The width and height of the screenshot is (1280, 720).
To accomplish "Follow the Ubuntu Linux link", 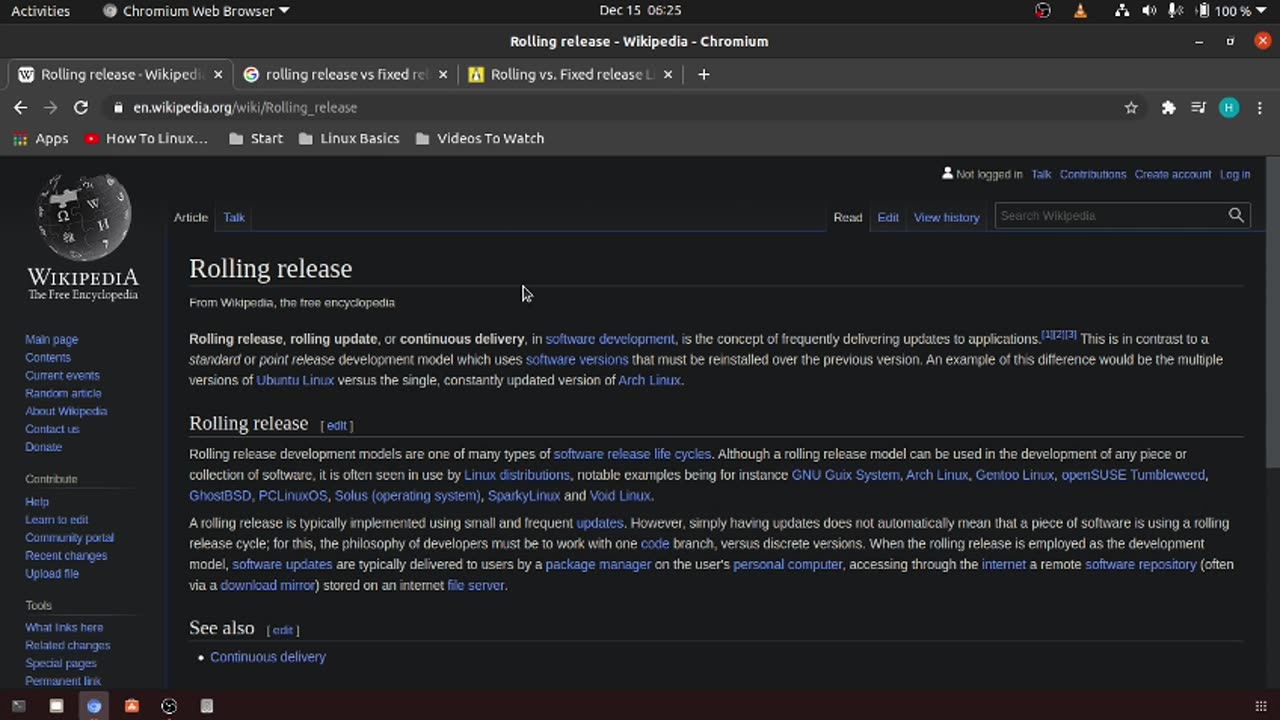I will (295, 380).
